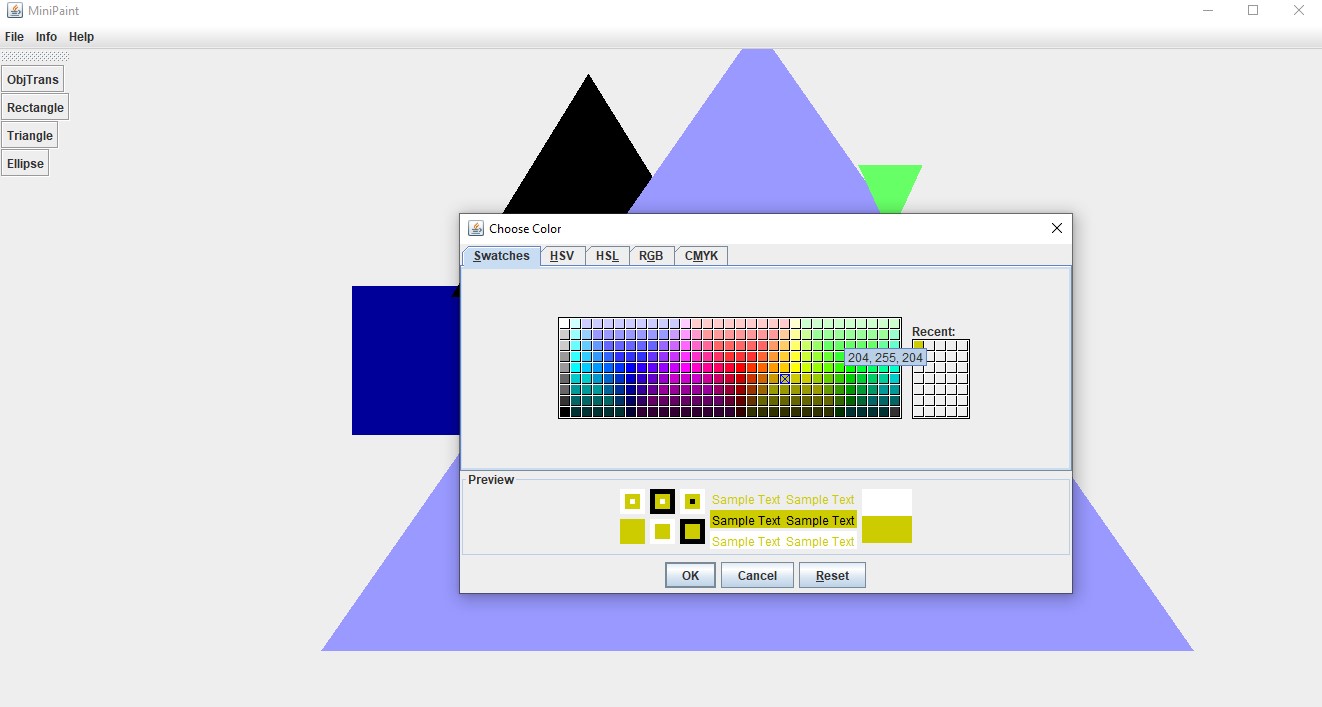Cancel the color selection

[x=757, y=575]
